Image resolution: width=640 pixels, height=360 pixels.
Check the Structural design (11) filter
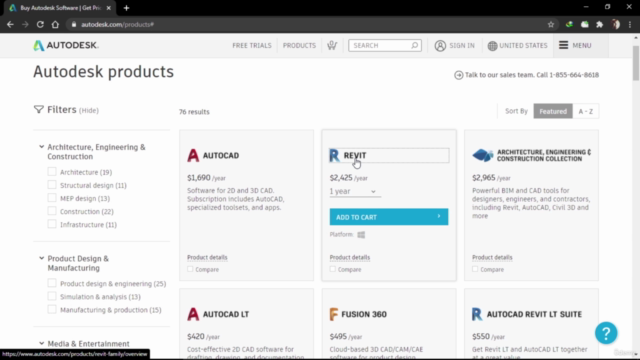(52, 184)
